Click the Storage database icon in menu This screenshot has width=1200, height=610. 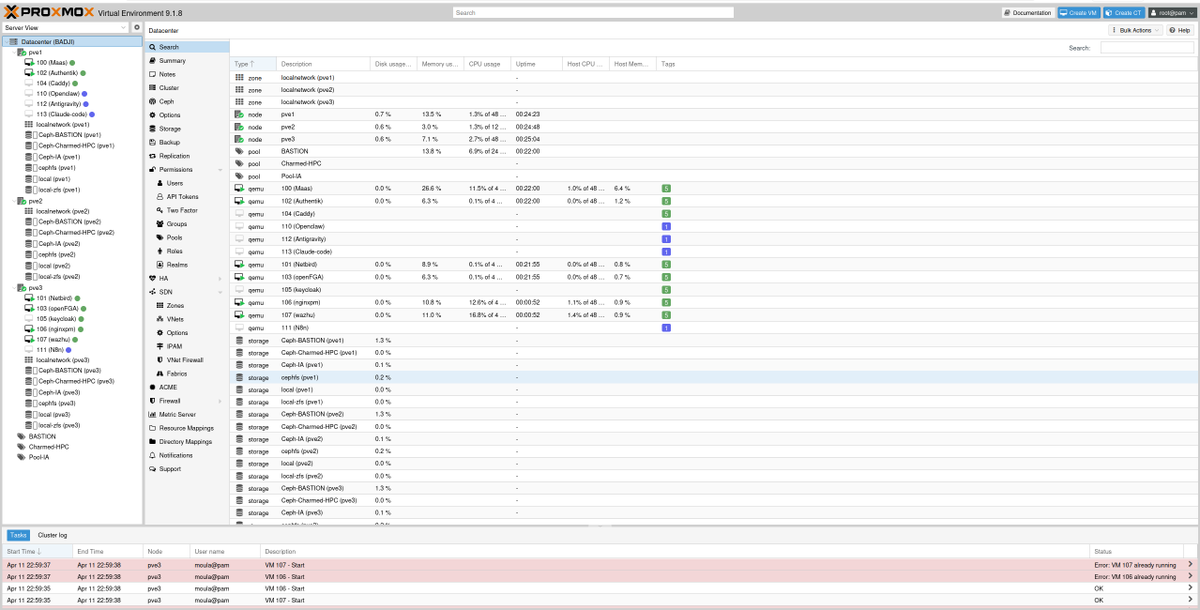pyautogui.click(x=152, y=129)
